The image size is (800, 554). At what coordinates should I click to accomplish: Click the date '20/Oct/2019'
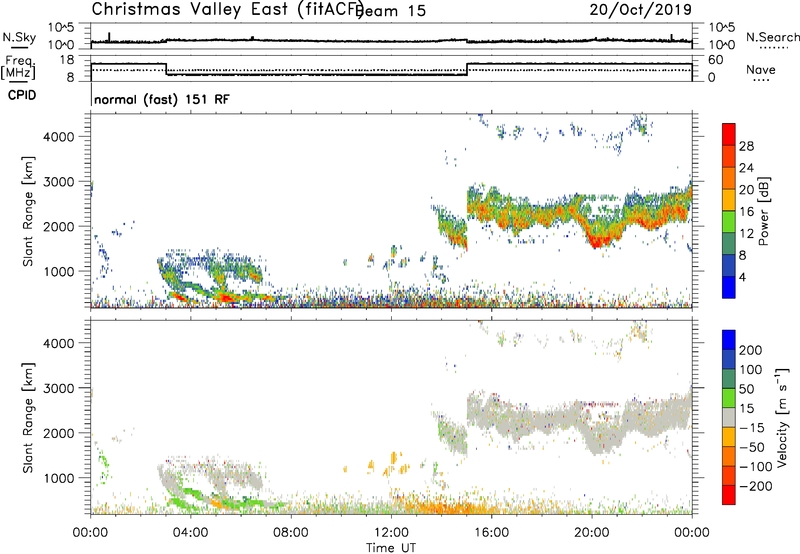[641, 10]
